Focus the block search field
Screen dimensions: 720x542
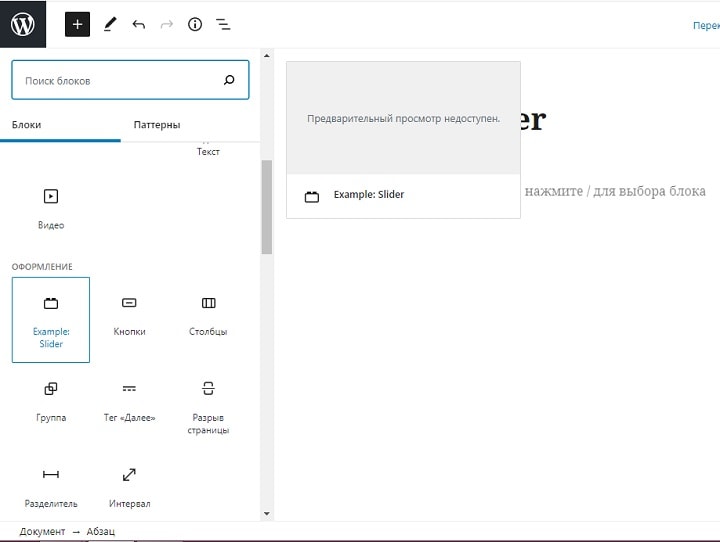(130, 80)
